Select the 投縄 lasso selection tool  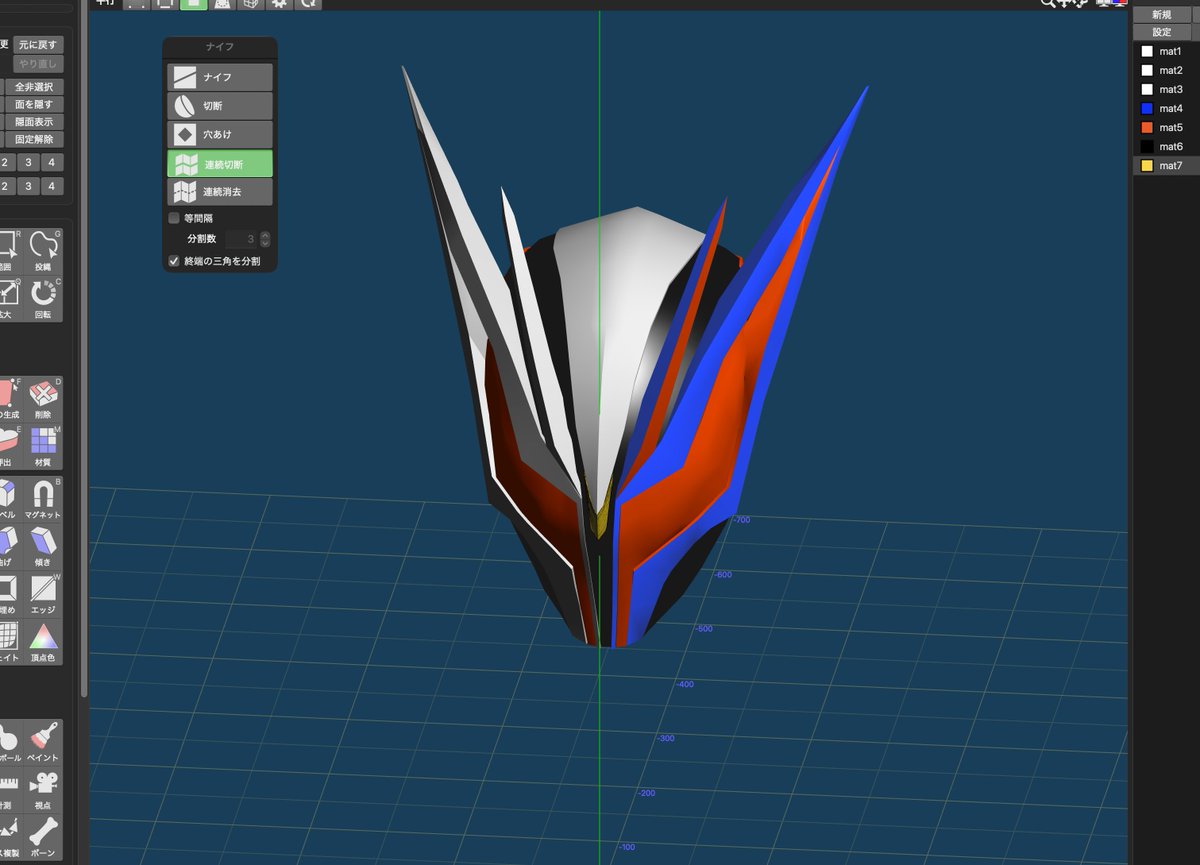point(43,251)
